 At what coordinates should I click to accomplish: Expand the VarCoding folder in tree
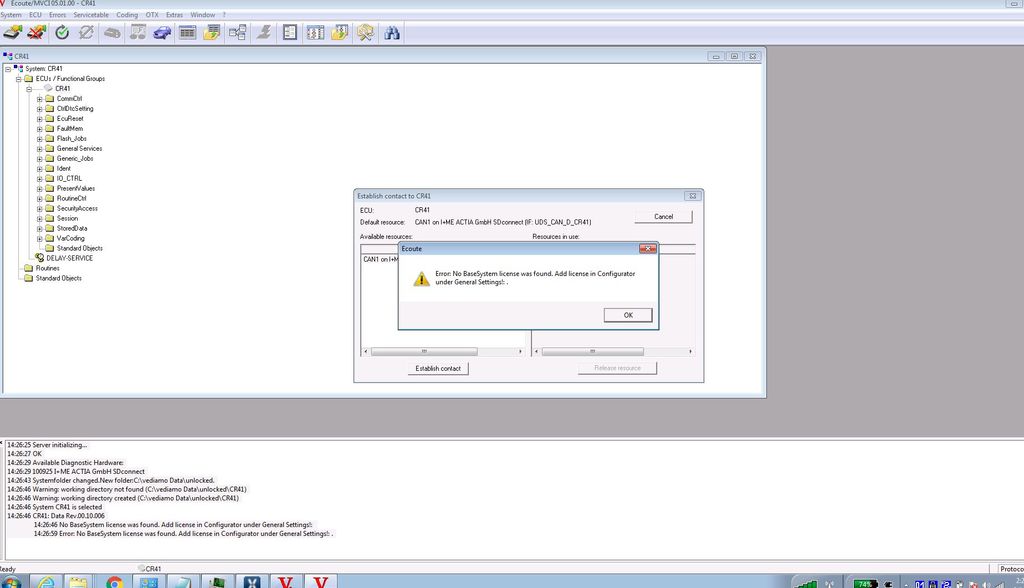pos(39,238)
